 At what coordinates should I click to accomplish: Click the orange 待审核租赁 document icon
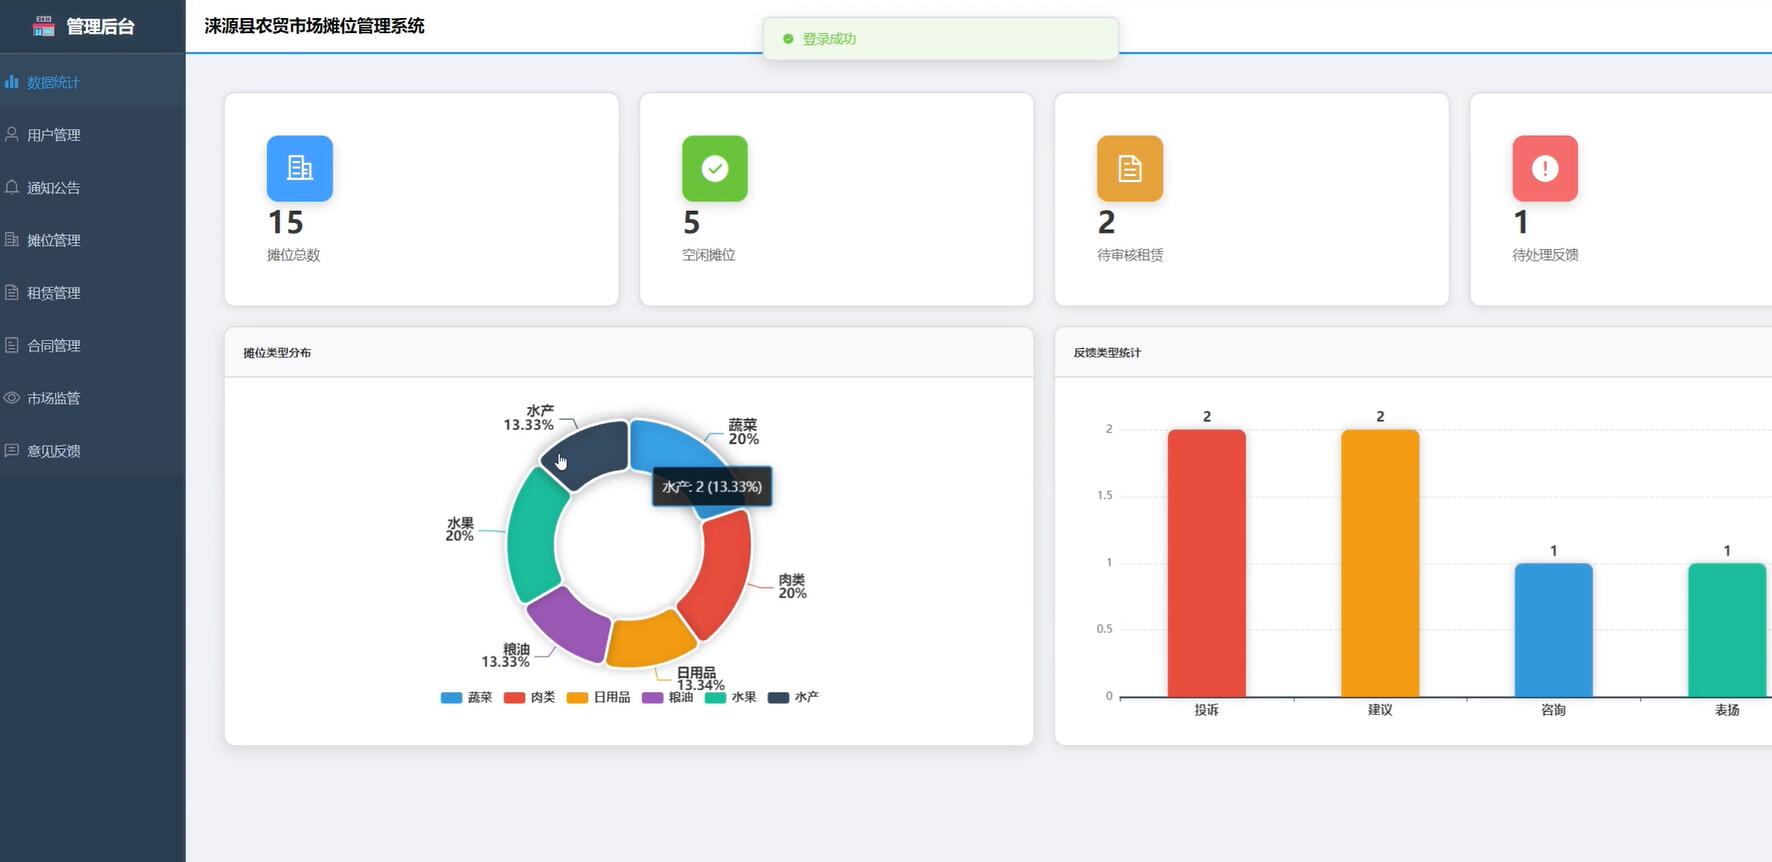[x=1130, y=168]
